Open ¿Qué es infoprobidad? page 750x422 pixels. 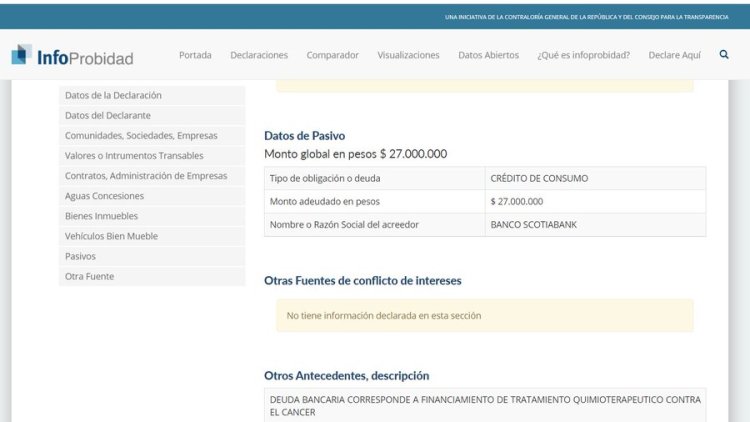click(584, 55)
